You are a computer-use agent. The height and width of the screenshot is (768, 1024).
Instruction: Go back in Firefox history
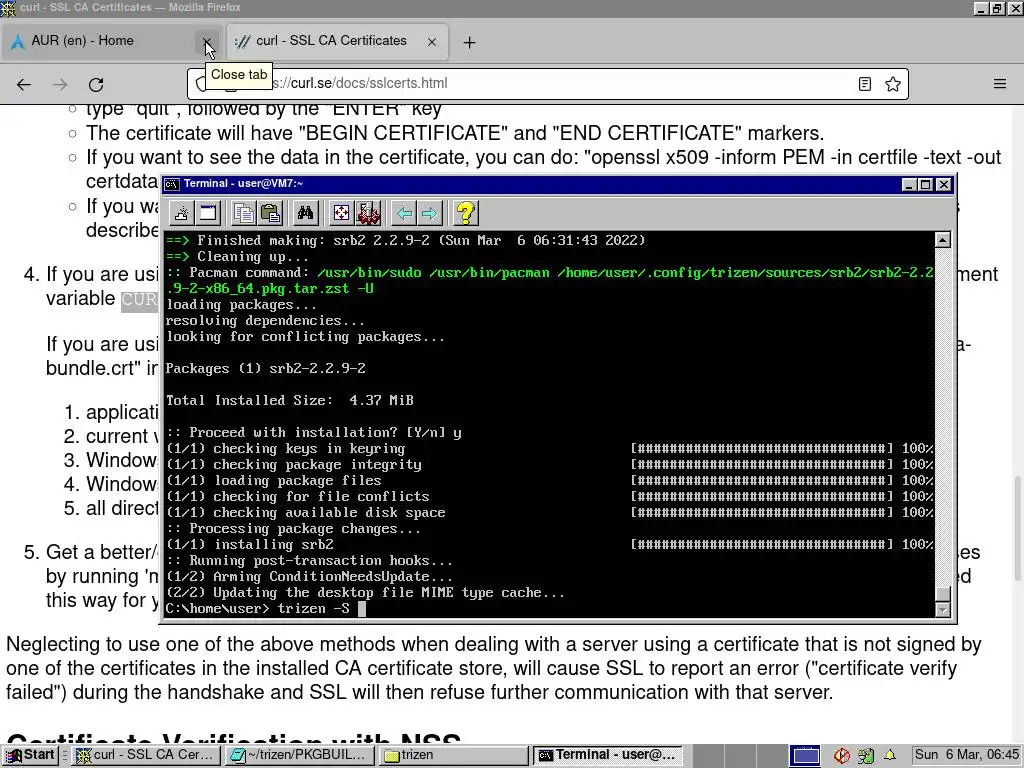click(24, 84)
